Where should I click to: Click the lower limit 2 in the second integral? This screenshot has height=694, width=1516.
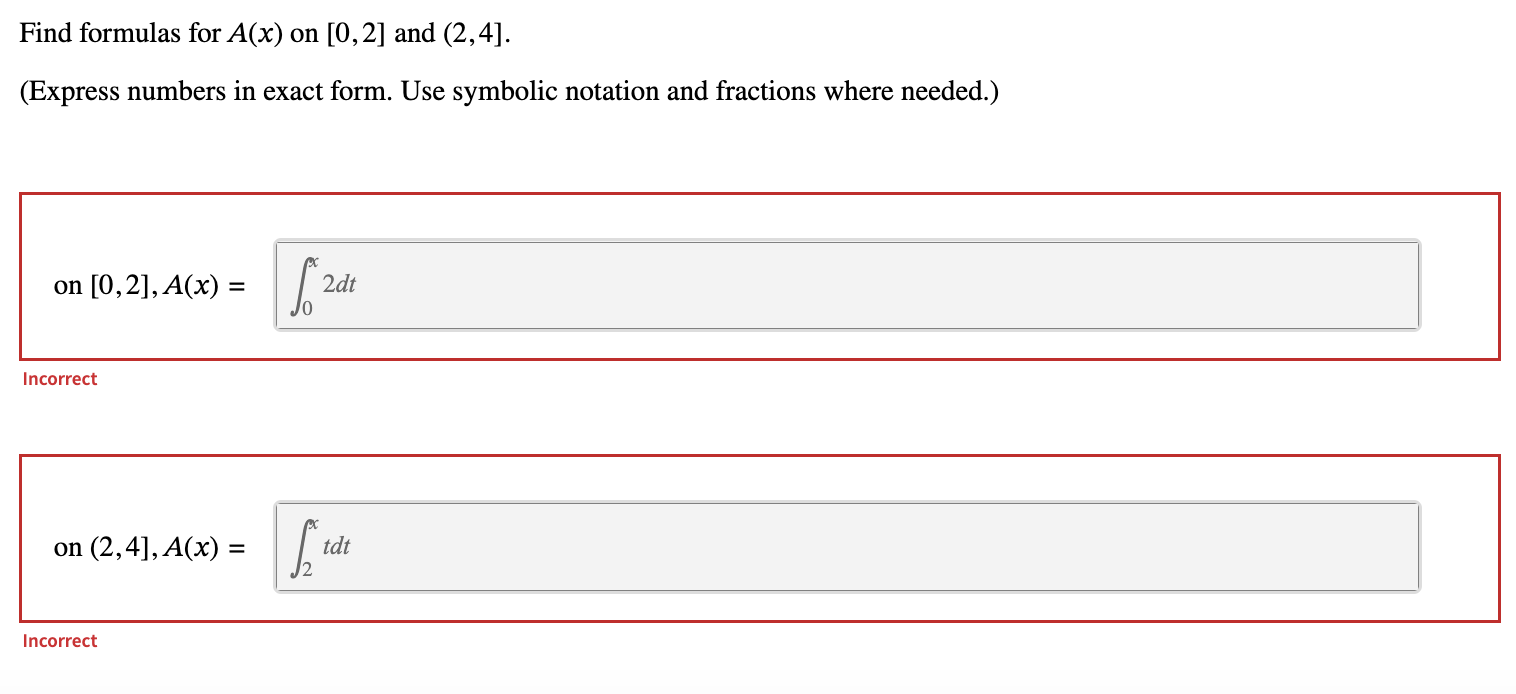(x=306, y=569)
